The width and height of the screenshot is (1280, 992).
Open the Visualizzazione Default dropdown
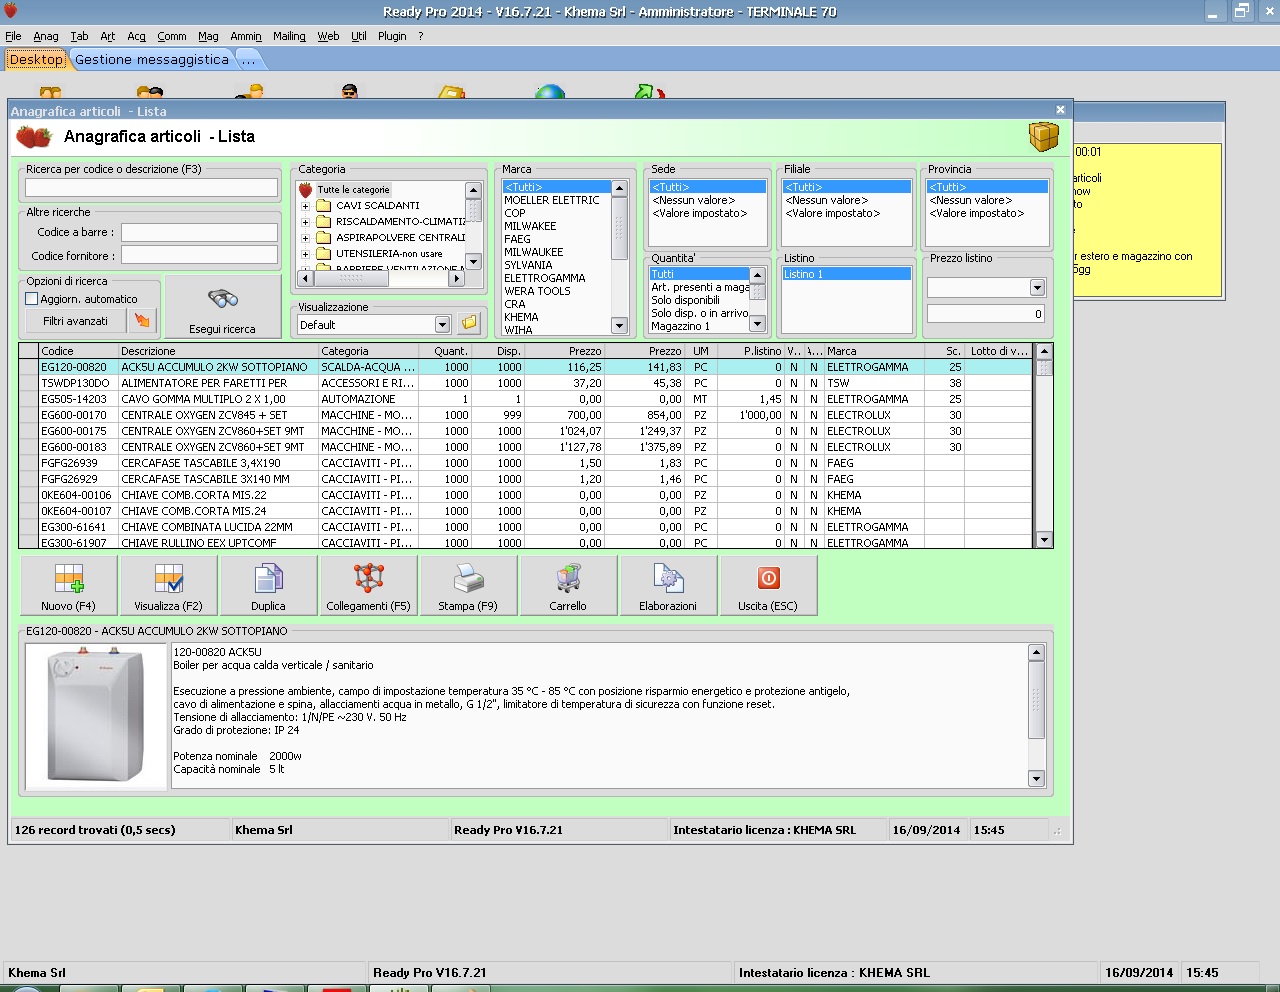(x=442, y=325)
